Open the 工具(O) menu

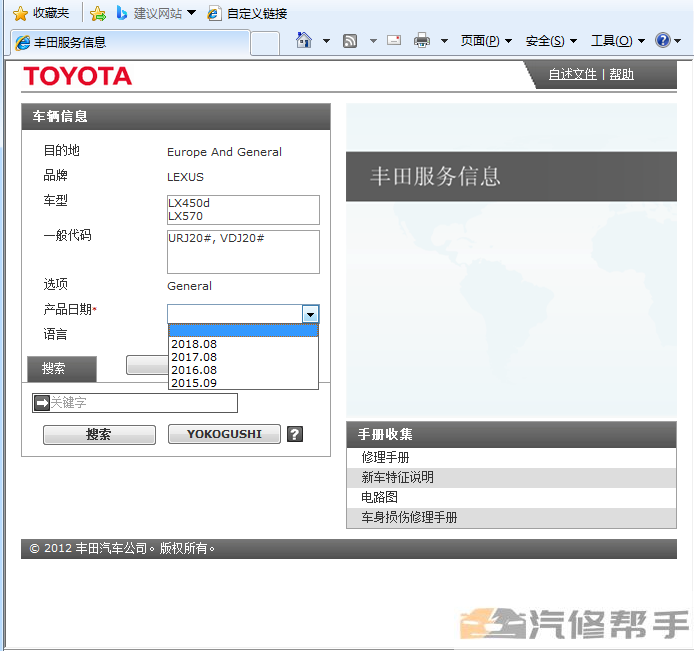point(618,41)
